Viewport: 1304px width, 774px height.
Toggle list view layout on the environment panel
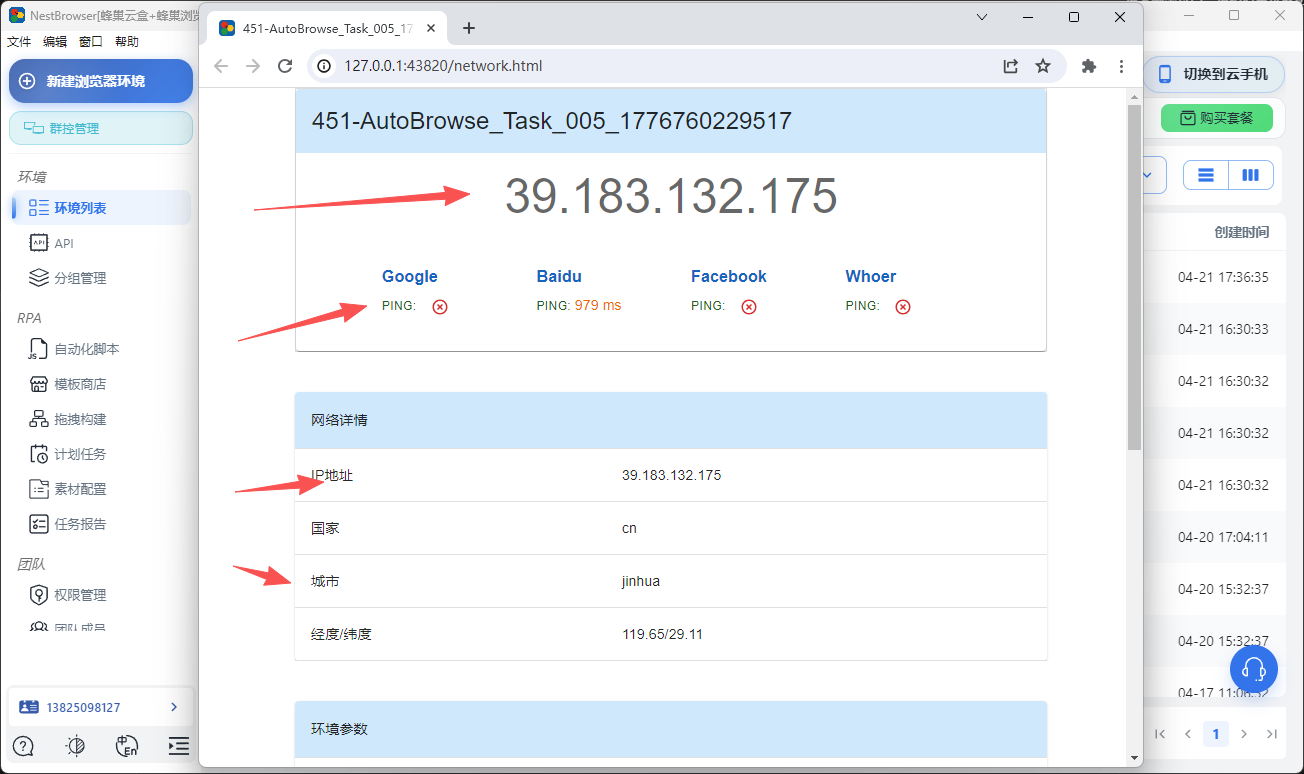1204,174
